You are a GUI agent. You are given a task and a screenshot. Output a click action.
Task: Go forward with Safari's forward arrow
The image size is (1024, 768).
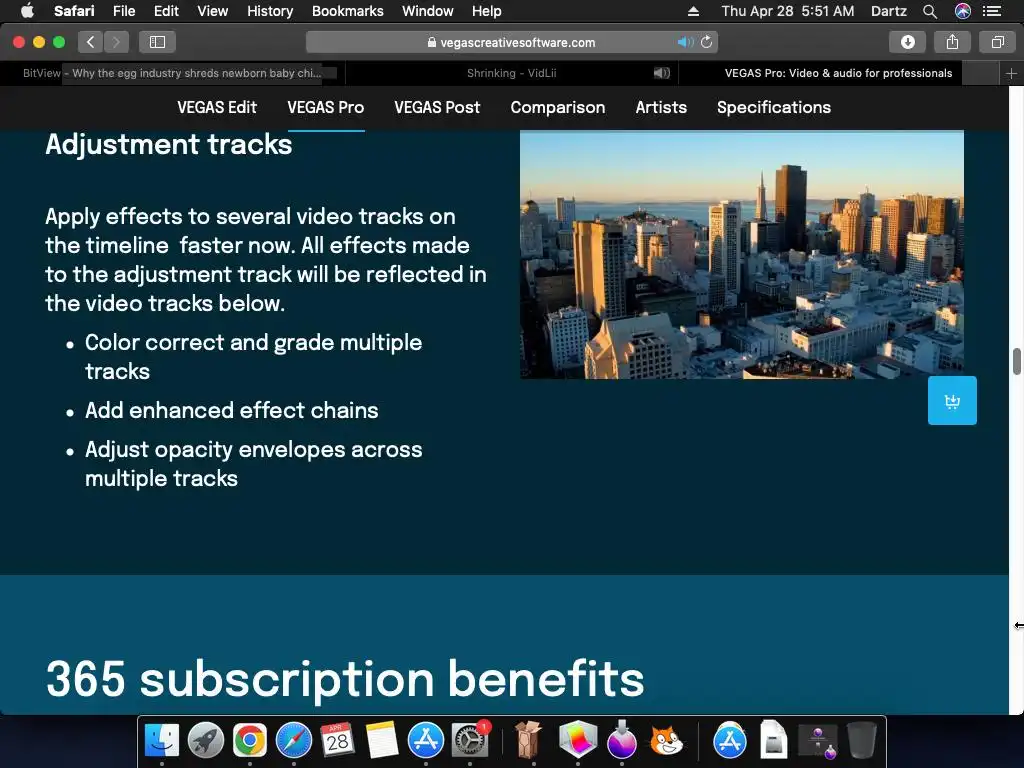pos(116,42)
